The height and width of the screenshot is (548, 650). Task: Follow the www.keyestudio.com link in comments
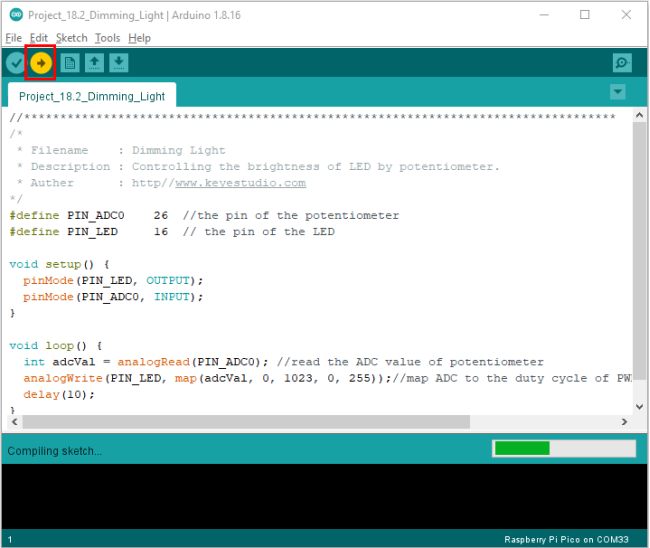pos(240,183)
